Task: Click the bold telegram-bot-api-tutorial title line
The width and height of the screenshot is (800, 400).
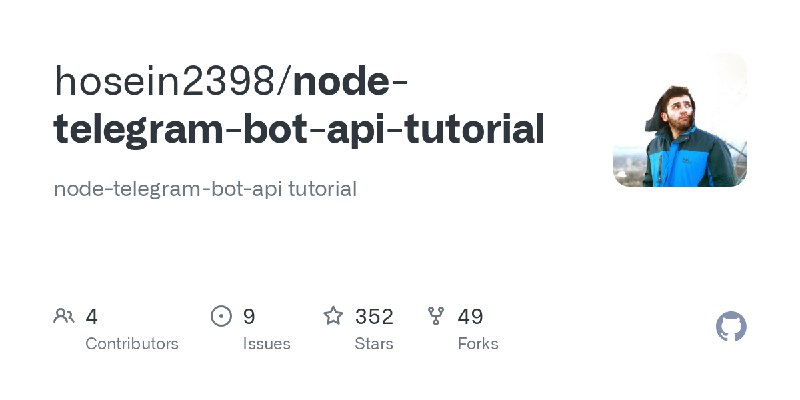Action: [x=298, y=130]
